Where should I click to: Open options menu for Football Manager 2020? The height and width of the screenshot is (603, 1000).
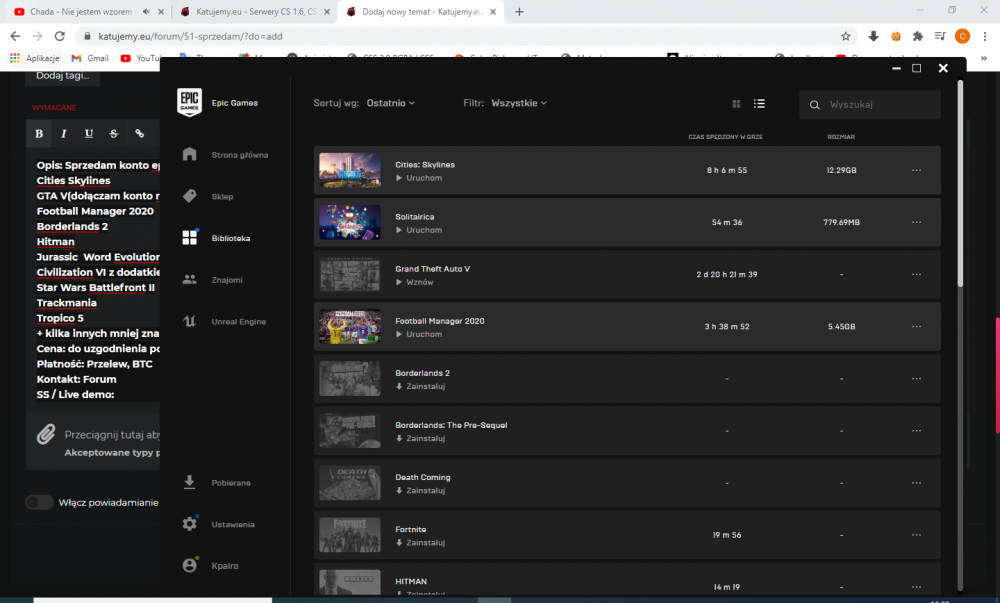[x=916, y=326]
